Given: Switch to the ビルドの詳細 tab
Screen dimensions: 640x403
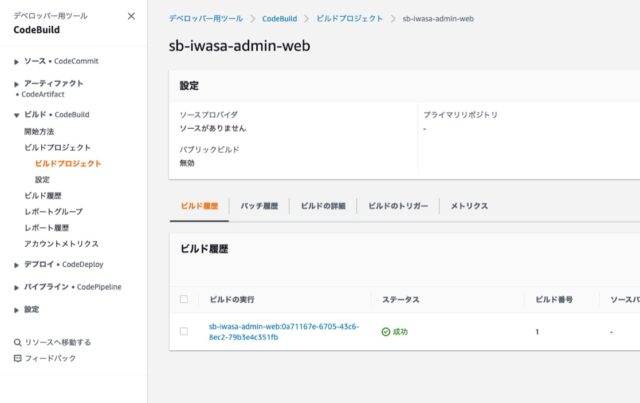Looking at the screenshot, I should [x=323, y=206].
